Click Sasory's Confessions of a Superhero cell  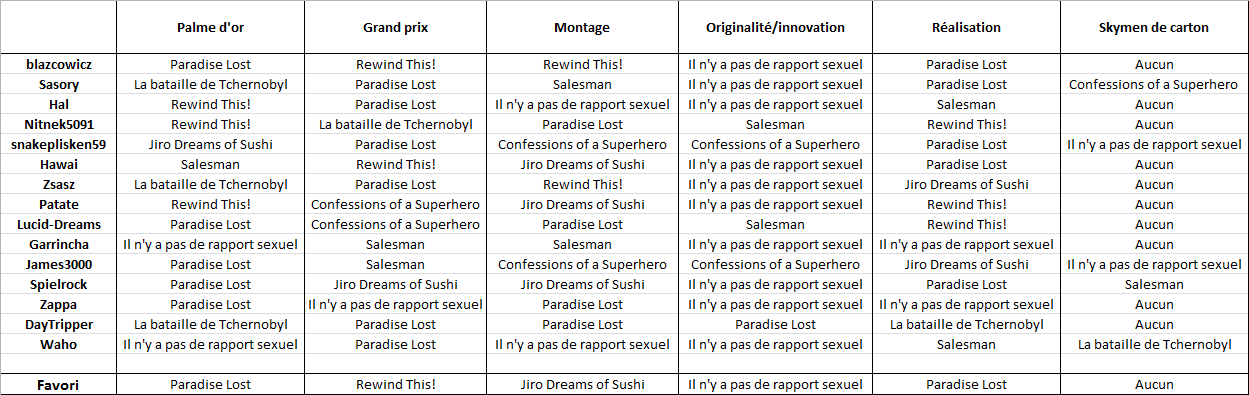(x=1154, y=84)
